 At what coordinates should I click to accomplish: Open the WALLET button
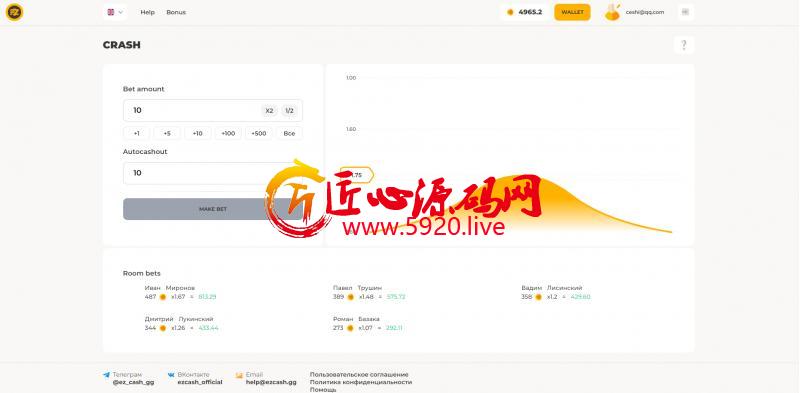[x=572, y=12]
